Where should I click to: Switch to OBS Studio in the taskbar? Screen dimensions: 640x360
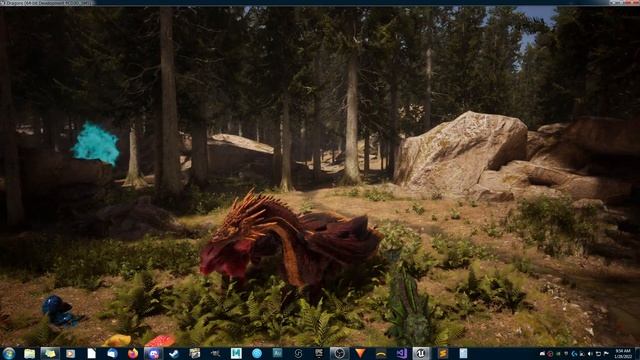pos(339,353)
